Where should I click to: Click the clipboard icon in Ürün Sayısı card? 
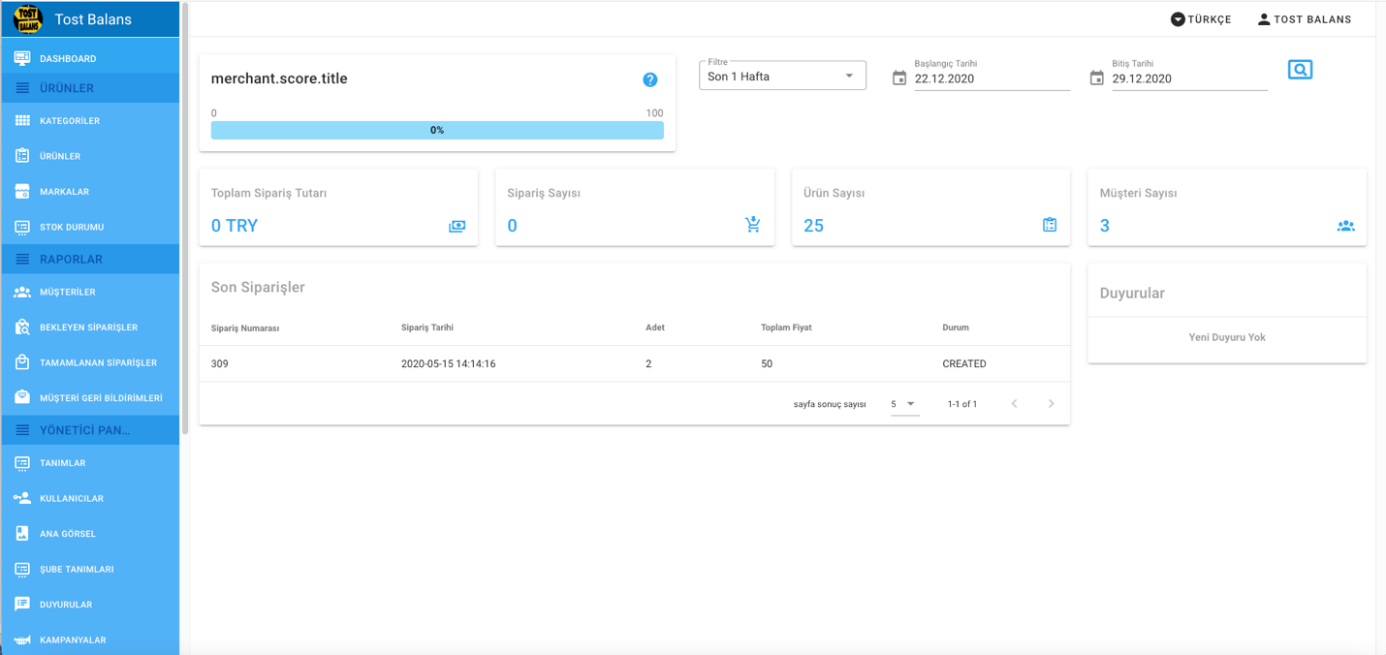(1049, 225)
